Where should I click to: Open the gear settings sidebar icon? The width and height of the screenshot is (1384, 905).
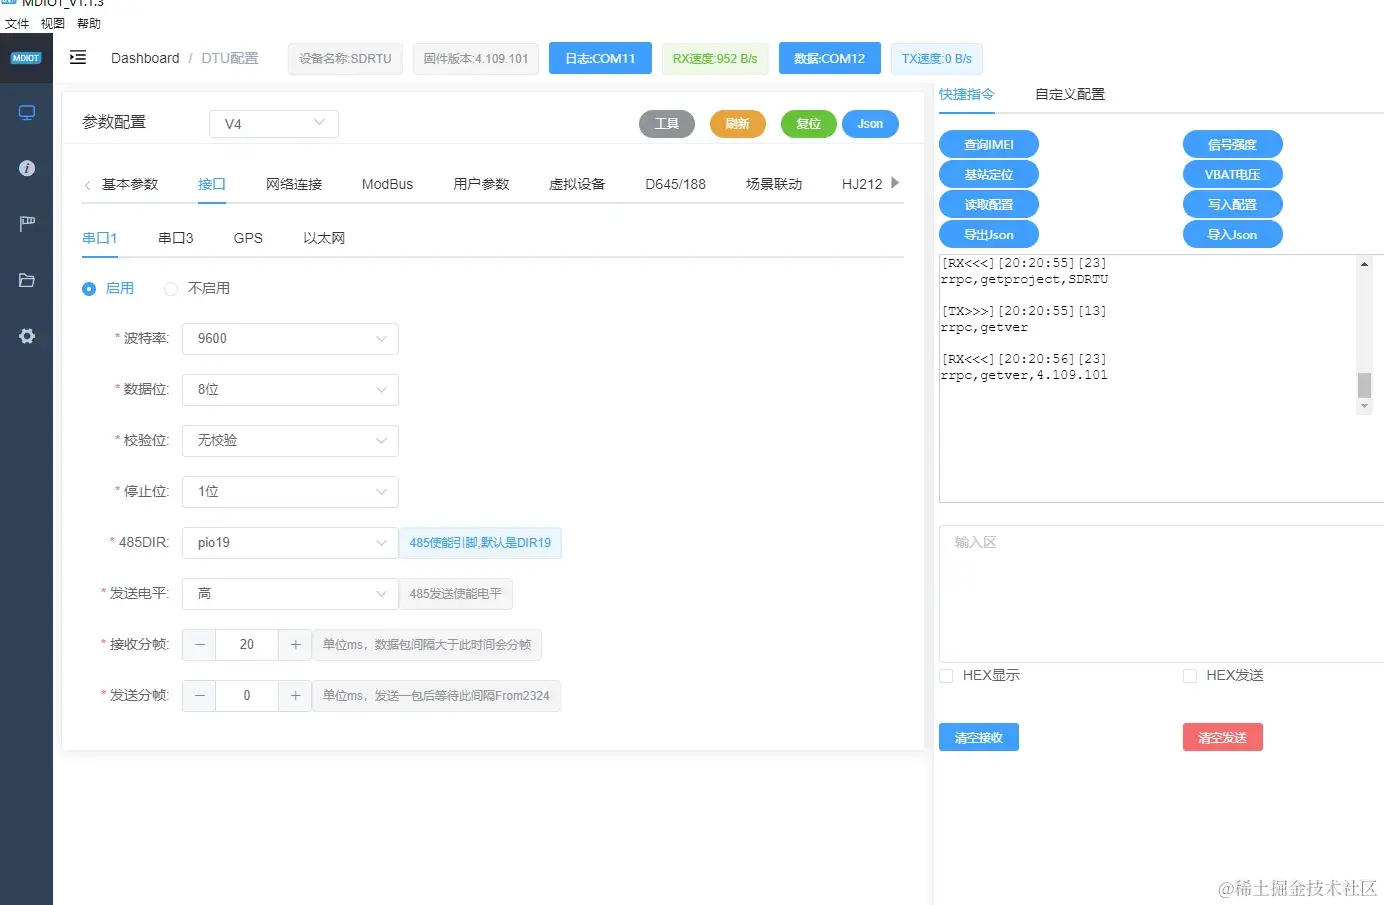[27, 336]
